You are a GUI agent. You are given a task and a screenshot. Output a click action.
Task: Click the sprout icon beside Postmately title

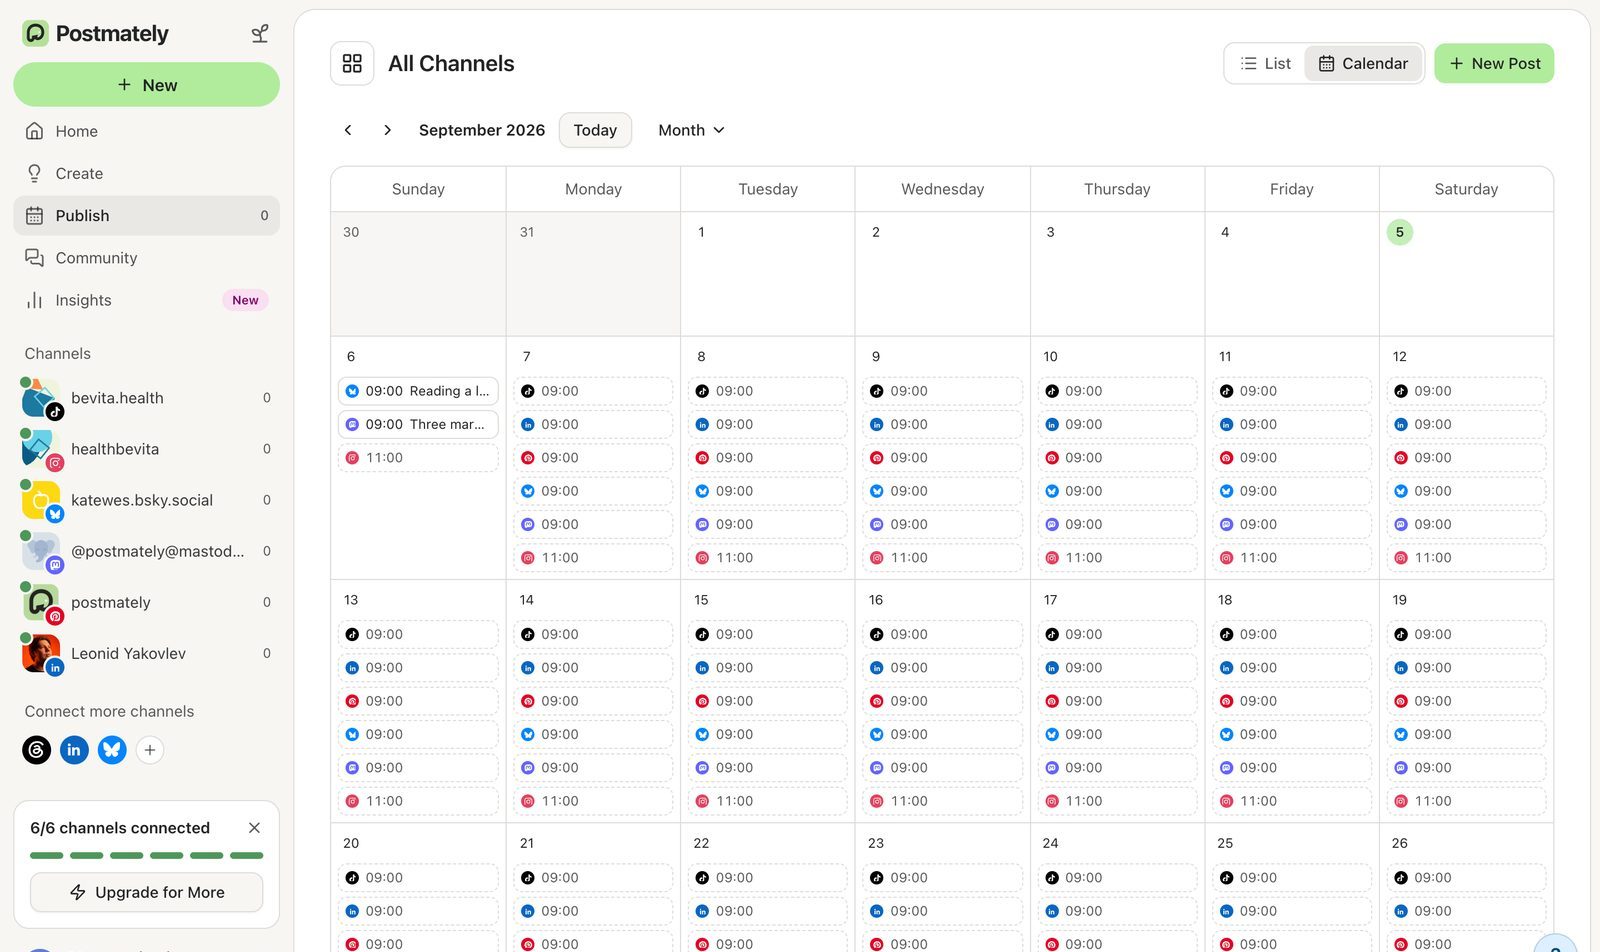[260, 34]
